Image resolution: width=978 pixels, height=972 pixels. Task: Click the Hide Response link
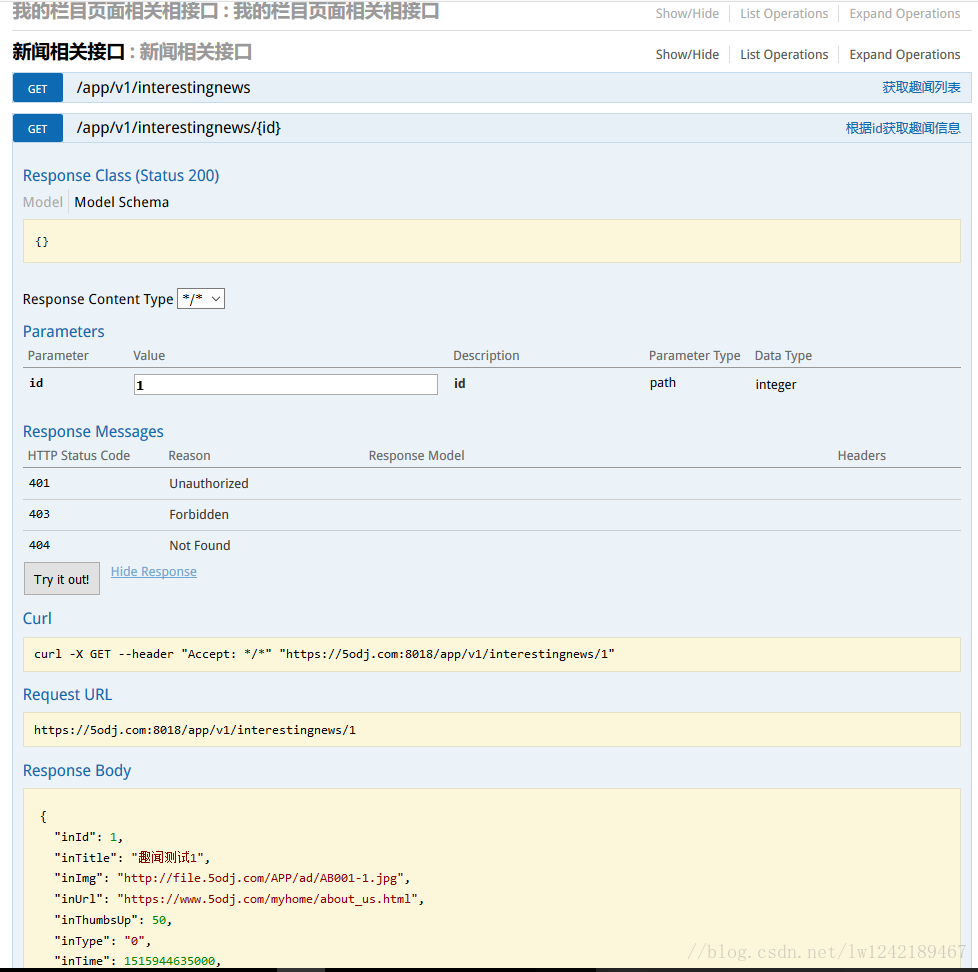(153, 571)
